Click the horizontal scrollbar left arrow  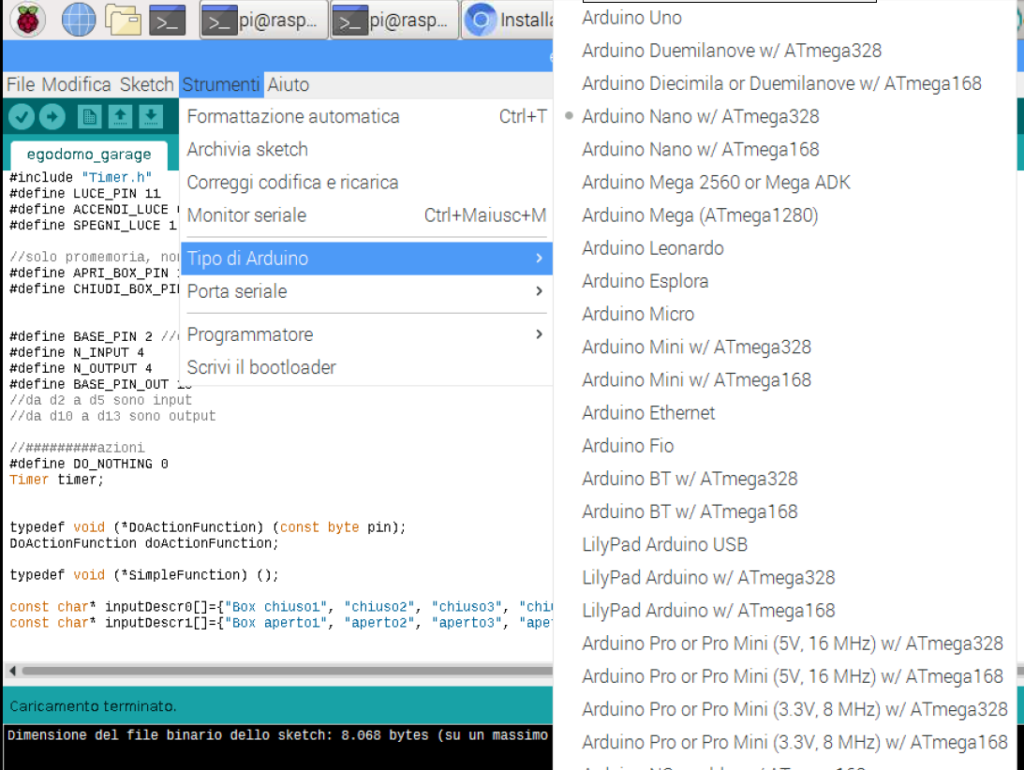(x=12, y=671)
